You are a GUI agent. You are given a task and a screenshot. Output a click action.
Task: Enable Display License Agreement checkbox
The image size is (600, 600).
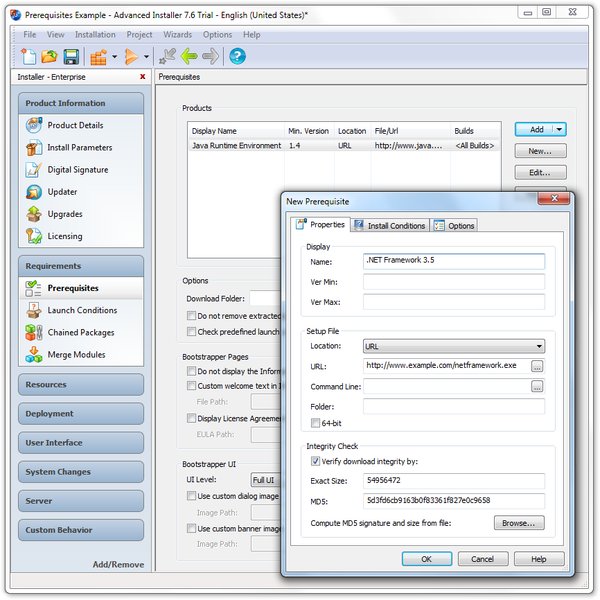191,418
